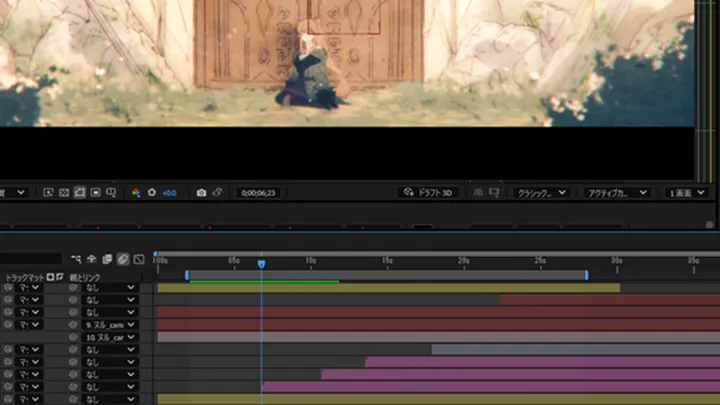Click the 20s mark on time ruler
The width and height of the screenshot is (720, 405).
pos(464,261)
